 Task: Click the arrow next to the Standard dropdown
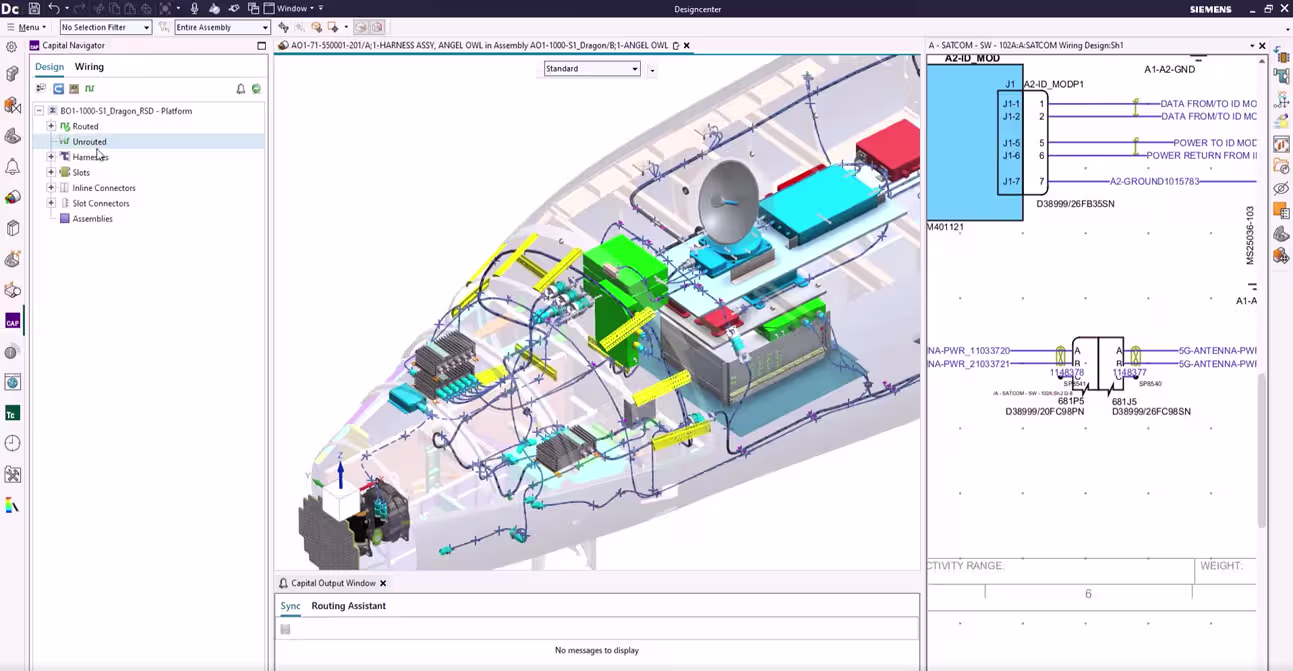click(x=652, y=70)
